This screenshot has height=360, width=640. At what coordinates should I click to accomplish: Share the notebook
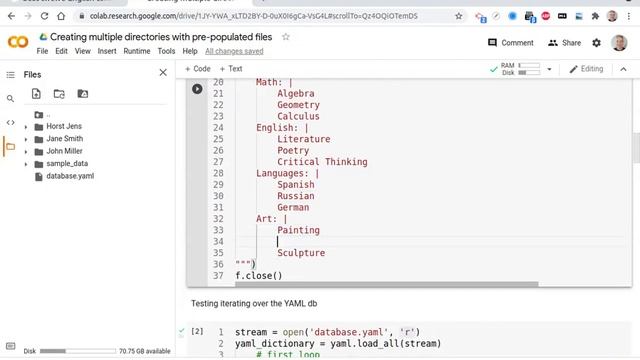pyautogui.click(x=564, y=43)
